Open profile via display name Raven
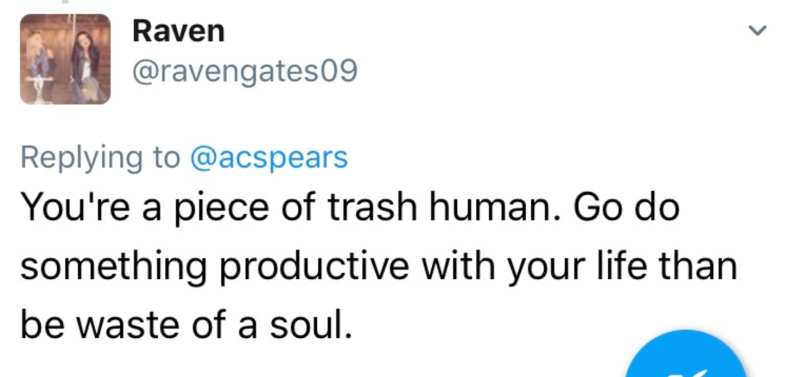Screen dimensions: 786x377 (178, 32)
